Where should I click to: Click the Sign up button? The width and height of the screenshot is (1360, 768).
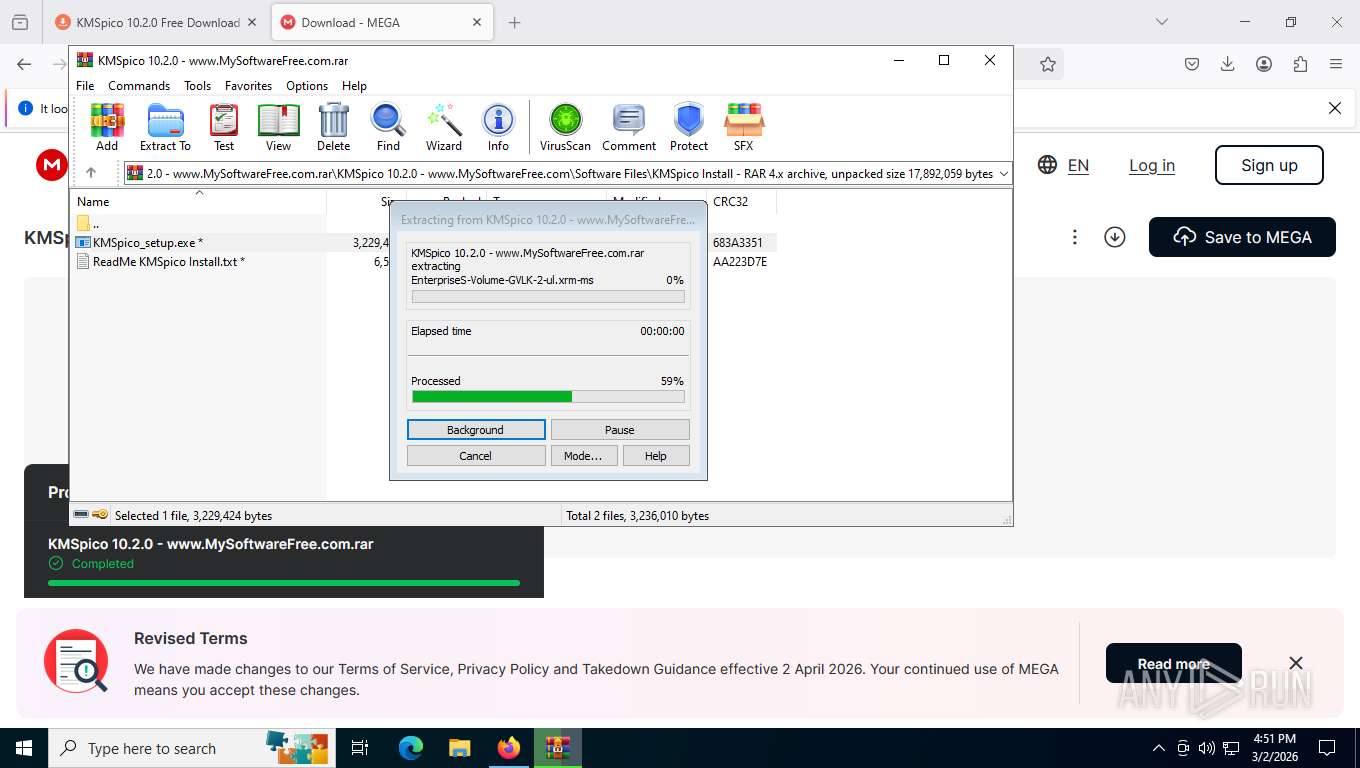tap(1269, 165)
